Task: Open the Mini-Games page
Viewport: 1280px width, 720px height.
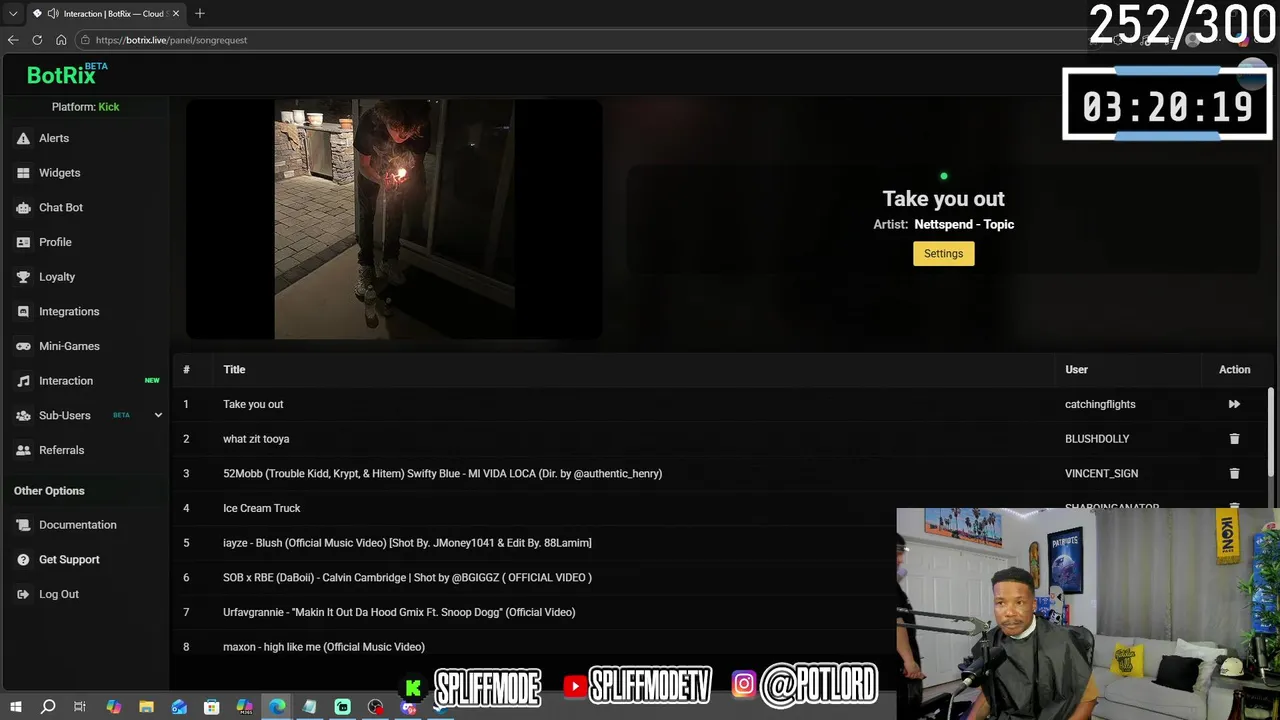Action: pos(69,346)
